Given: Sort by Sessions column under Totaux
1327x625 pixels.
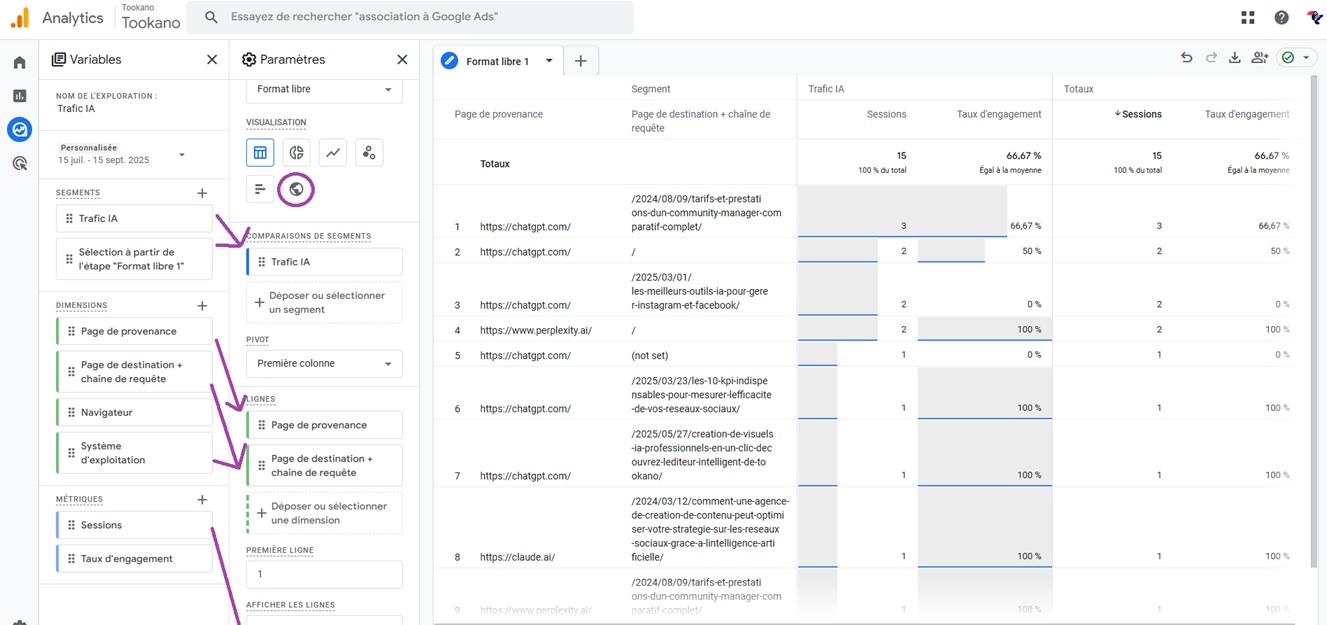Looking at the screenshot, I should pos(1140,114).
